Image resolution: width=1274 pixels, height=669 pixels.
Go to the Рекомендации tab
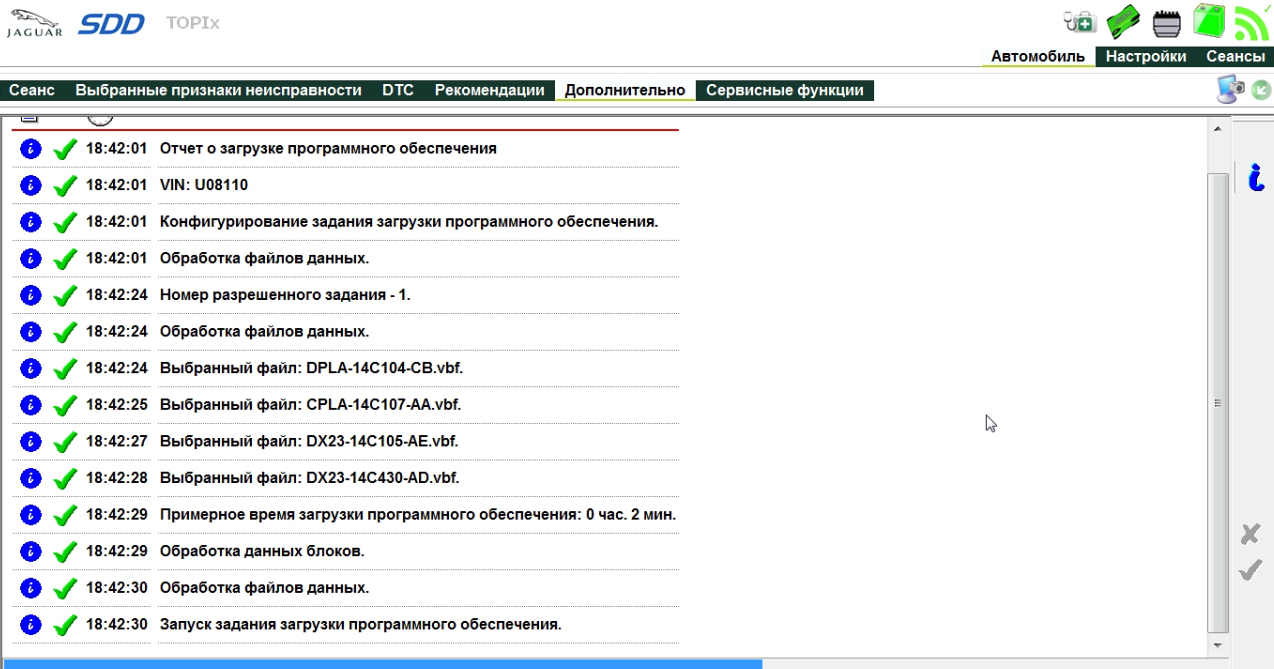pos(489,90)
